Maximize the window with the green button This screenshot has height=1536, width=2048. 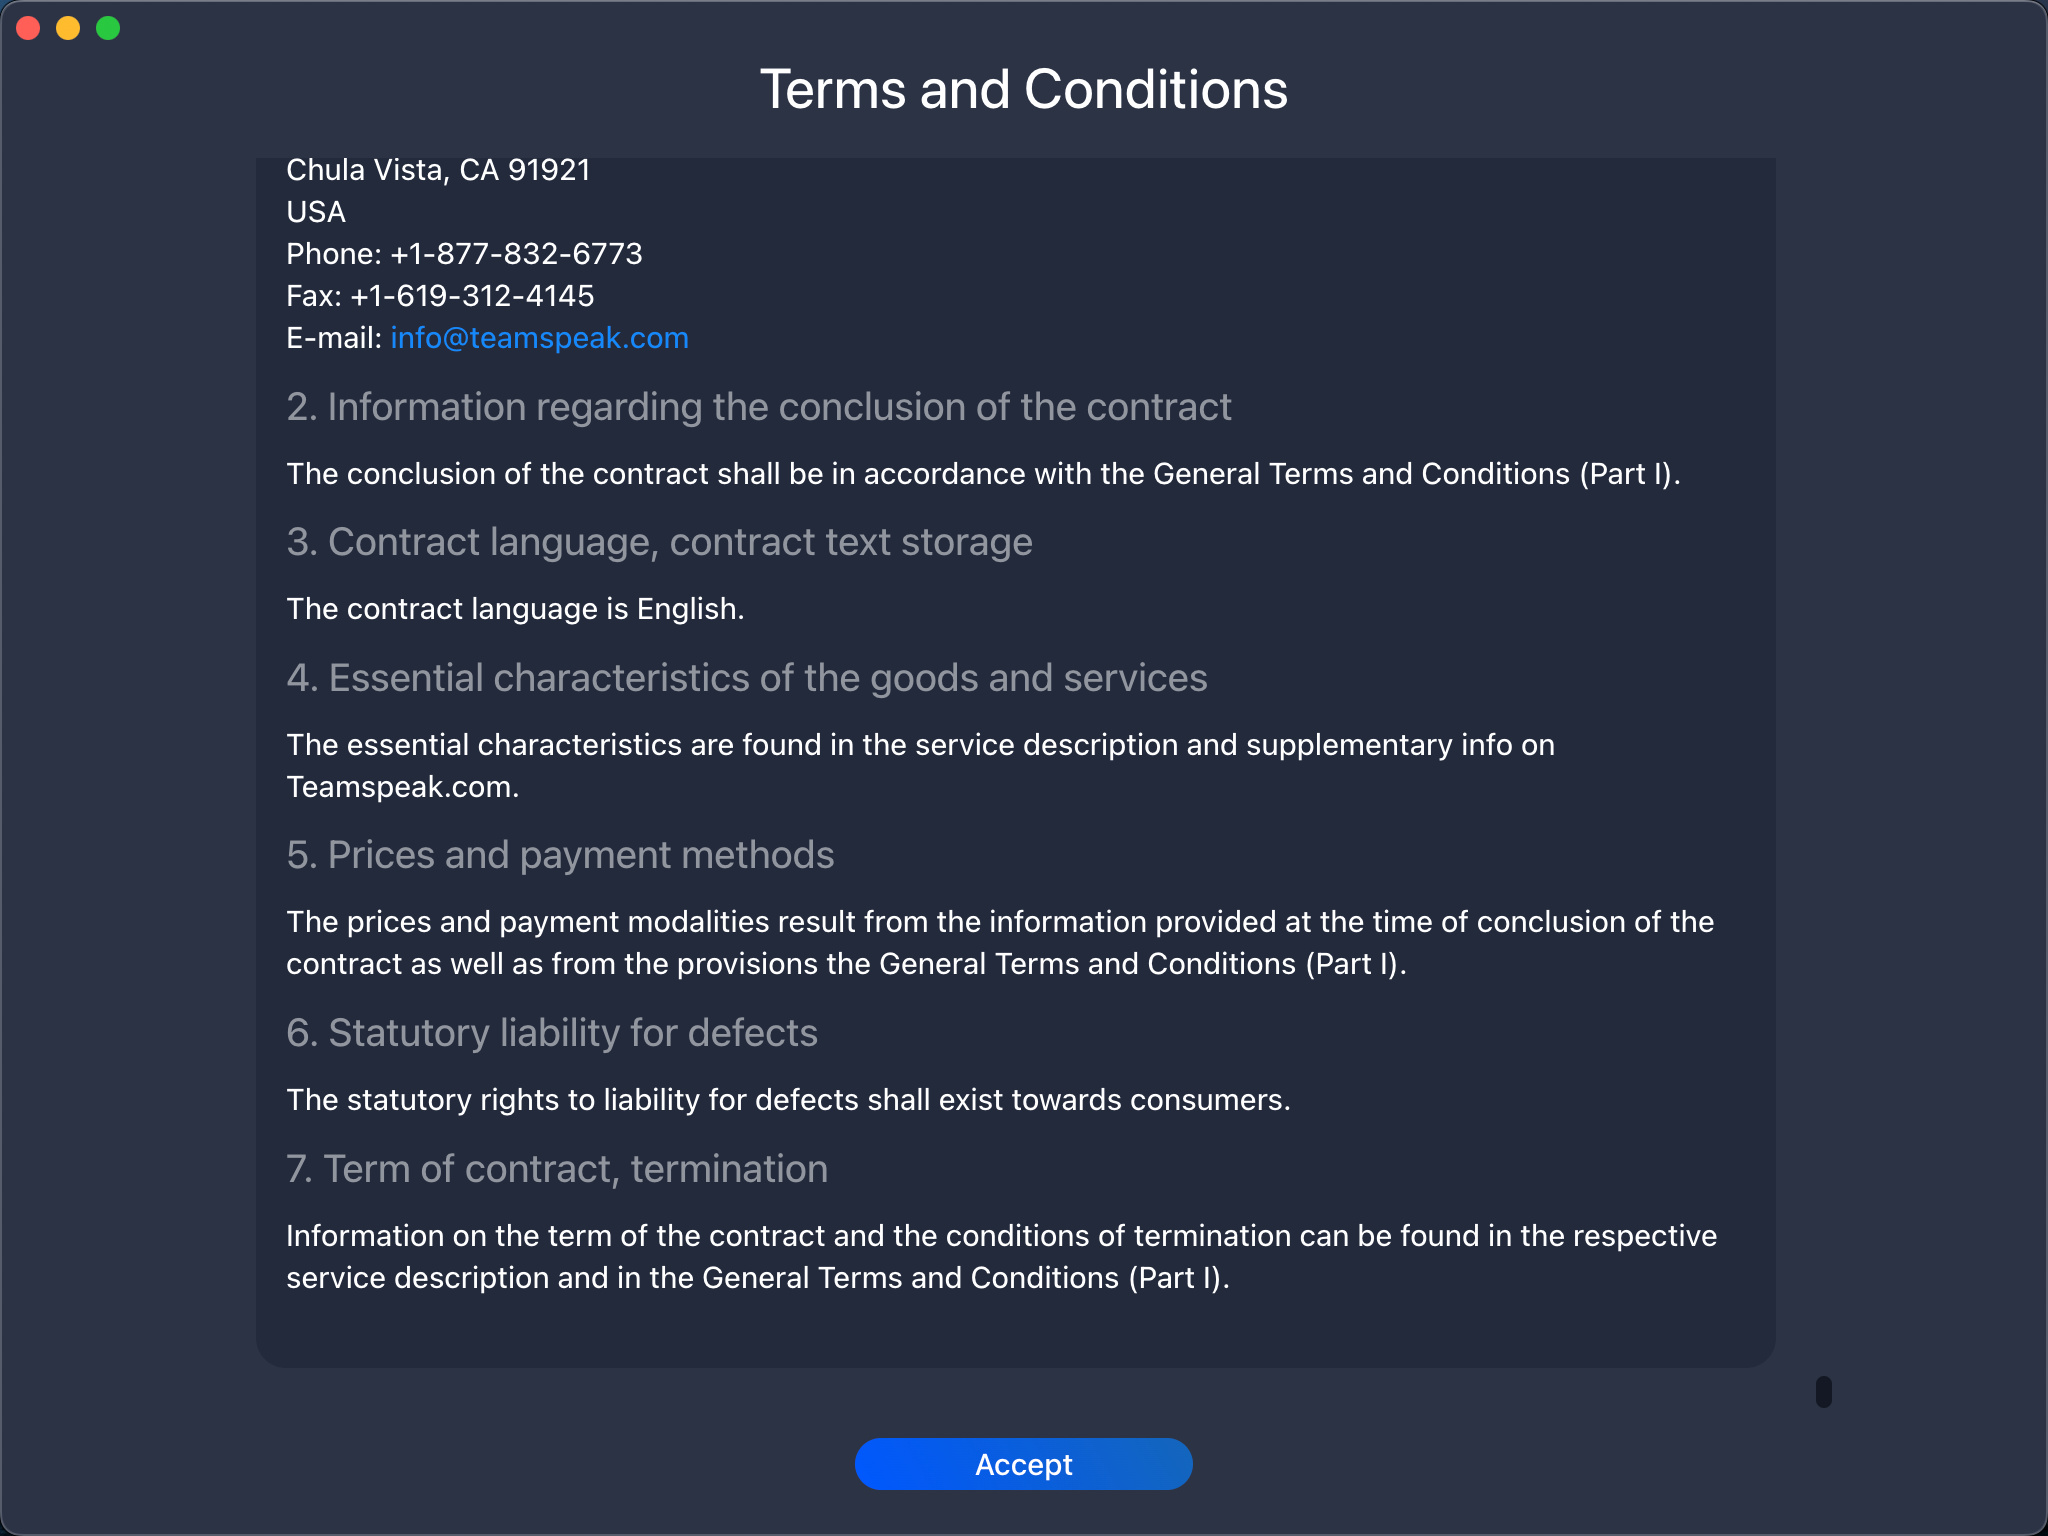108,28
